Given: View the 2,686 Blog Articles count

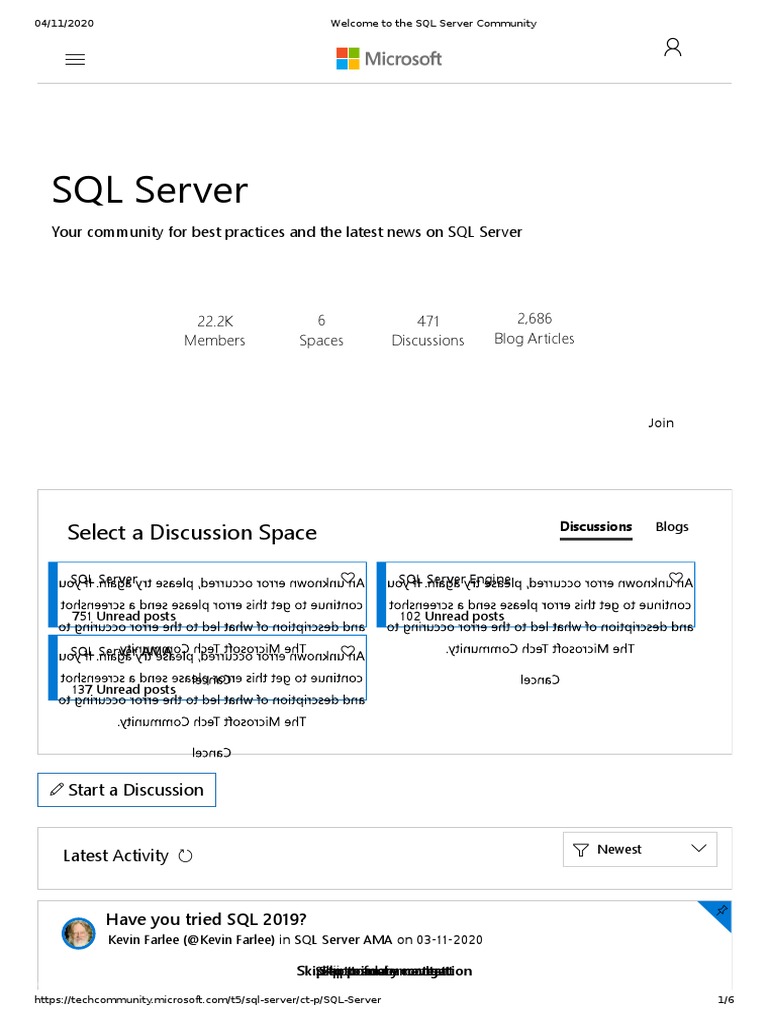Looking at the screenshot, I should pos(534,329).
